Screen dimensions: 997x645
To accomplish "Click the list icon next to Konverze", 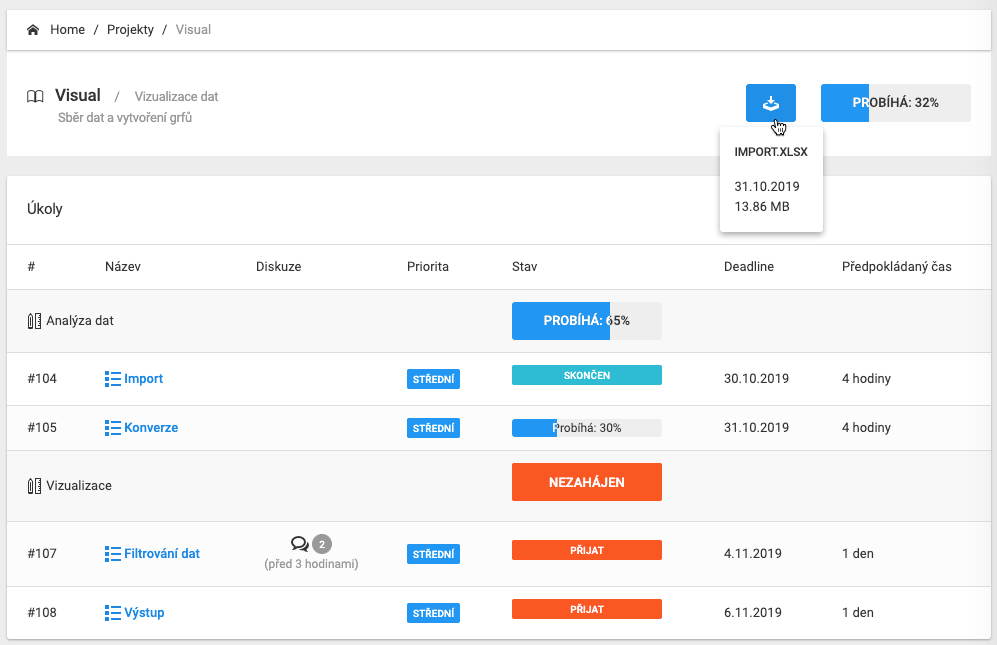I will (113, 428).
